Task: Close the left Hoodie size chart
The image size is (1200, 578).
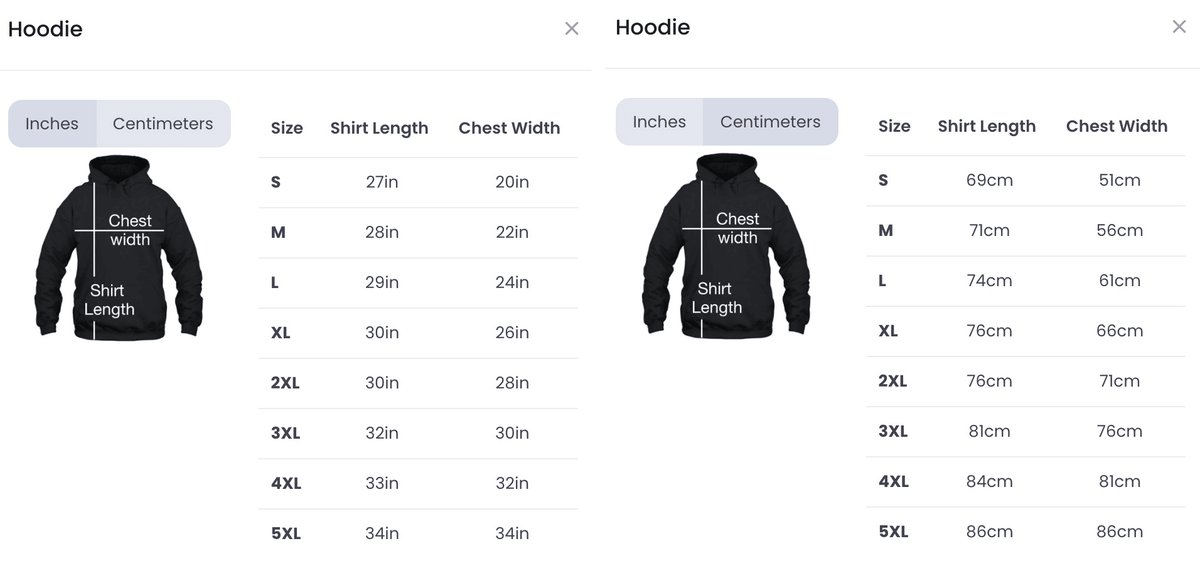Action: tap(571, 29)
